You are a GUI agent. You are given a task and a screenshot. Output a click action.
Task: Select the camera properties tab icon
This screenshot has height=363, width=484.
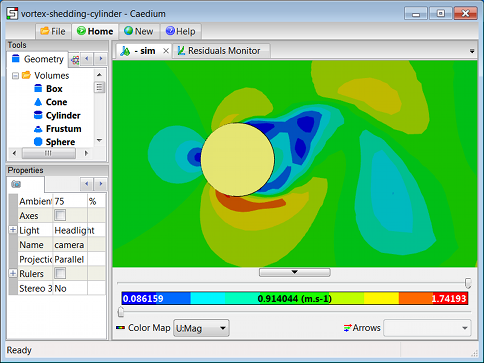(x=16, y=184)
